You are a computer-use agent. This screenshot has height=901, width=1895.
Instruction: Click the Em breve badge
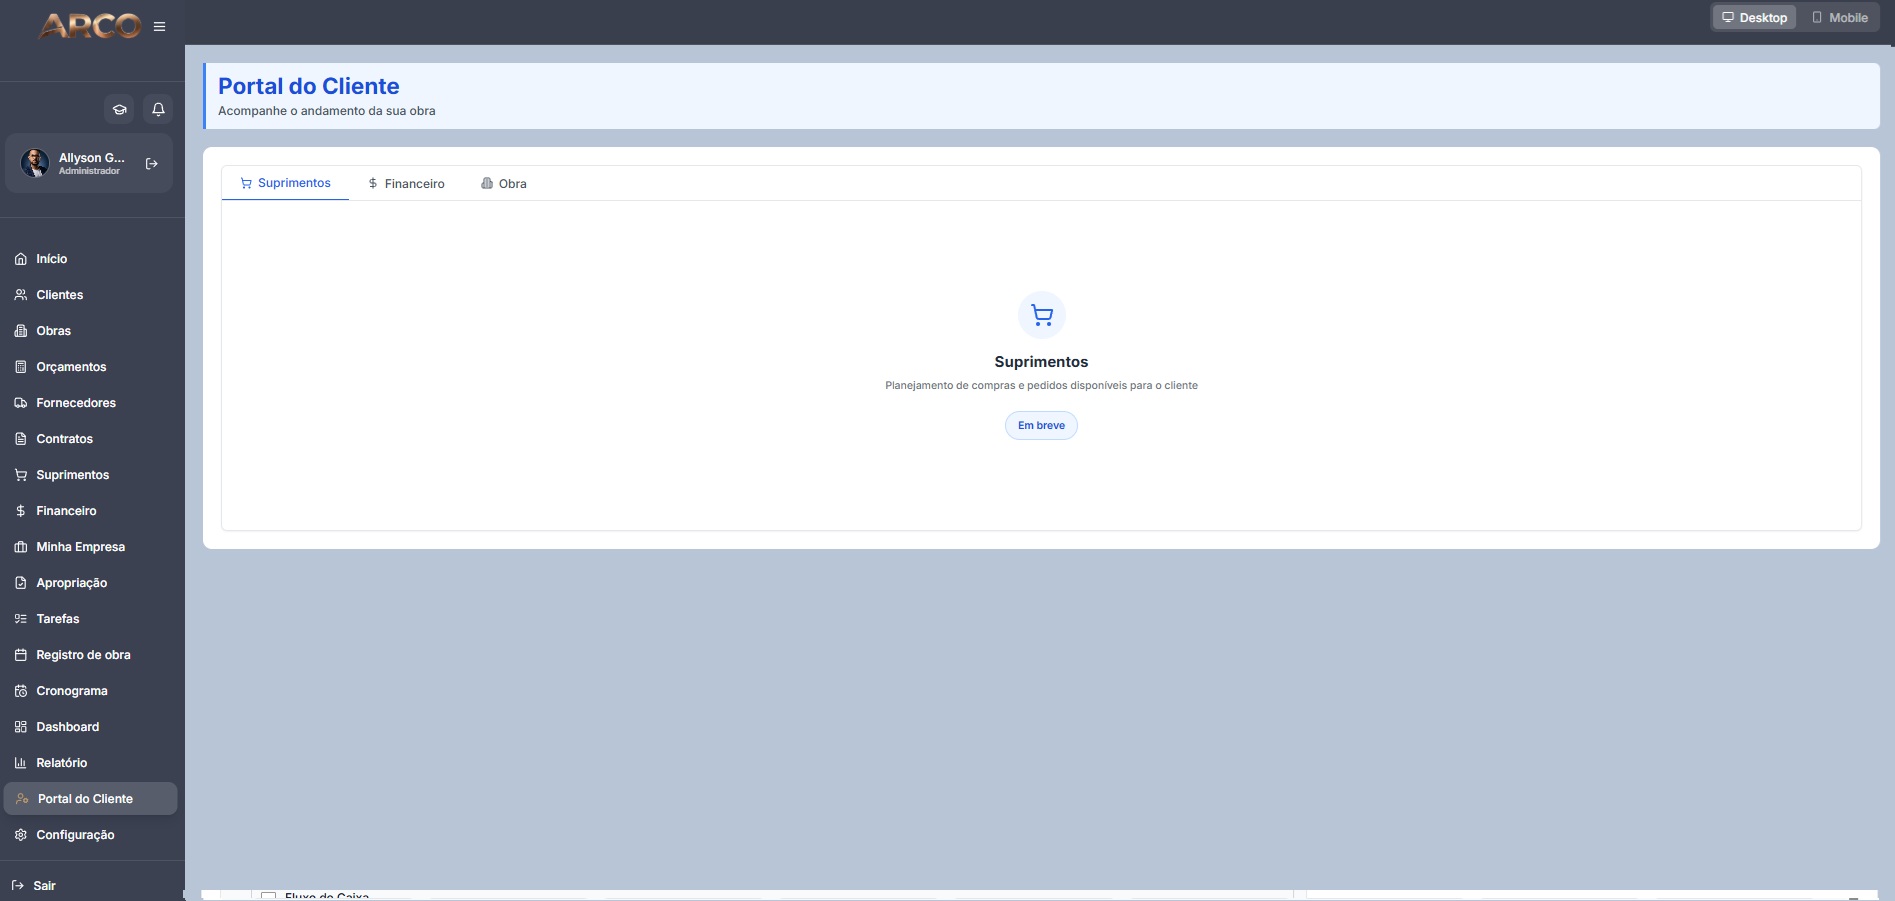point(1041,426)
